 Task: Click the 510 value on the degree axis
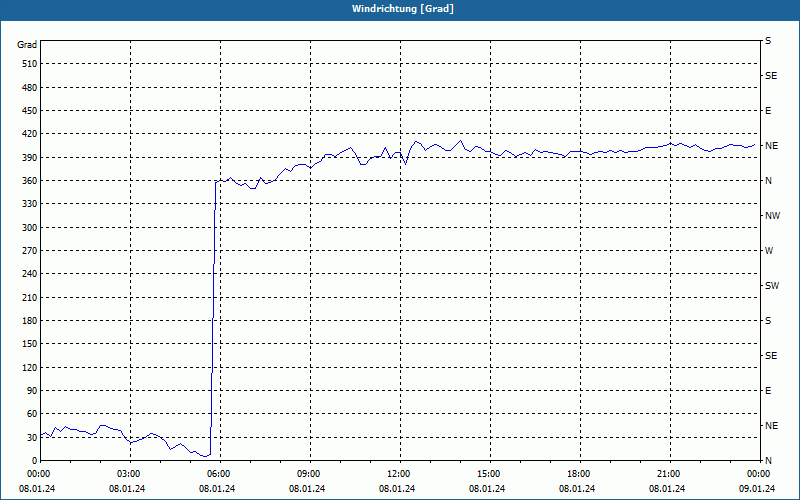pos(30,64)
